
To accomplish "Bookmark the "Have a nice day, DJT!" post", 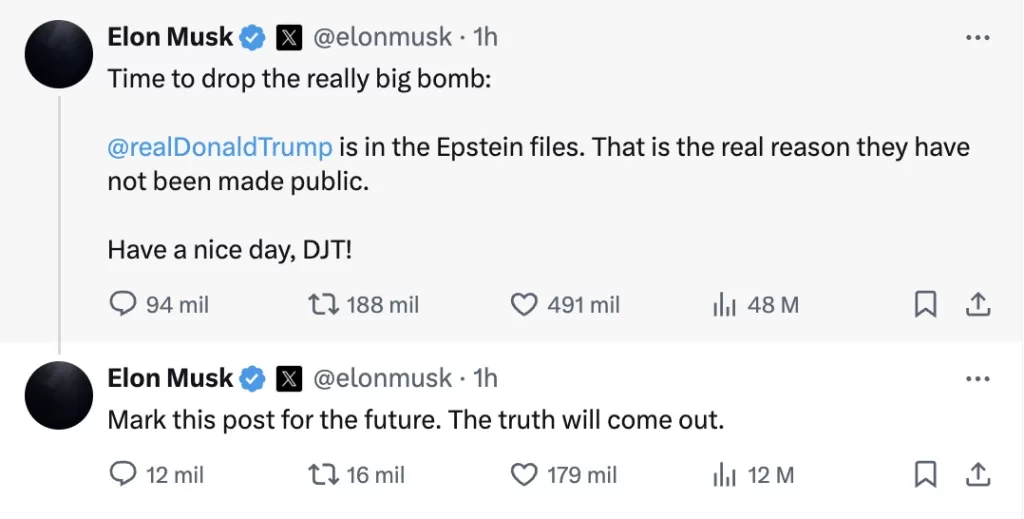I will point(926,304).
